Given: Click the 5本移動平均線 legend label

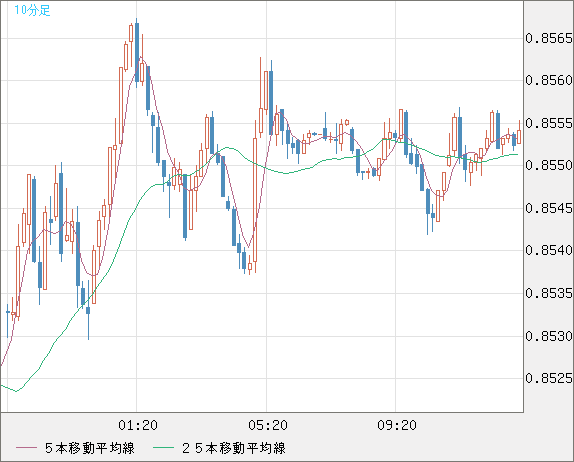Looking at the screenshot, I should 90,448.
